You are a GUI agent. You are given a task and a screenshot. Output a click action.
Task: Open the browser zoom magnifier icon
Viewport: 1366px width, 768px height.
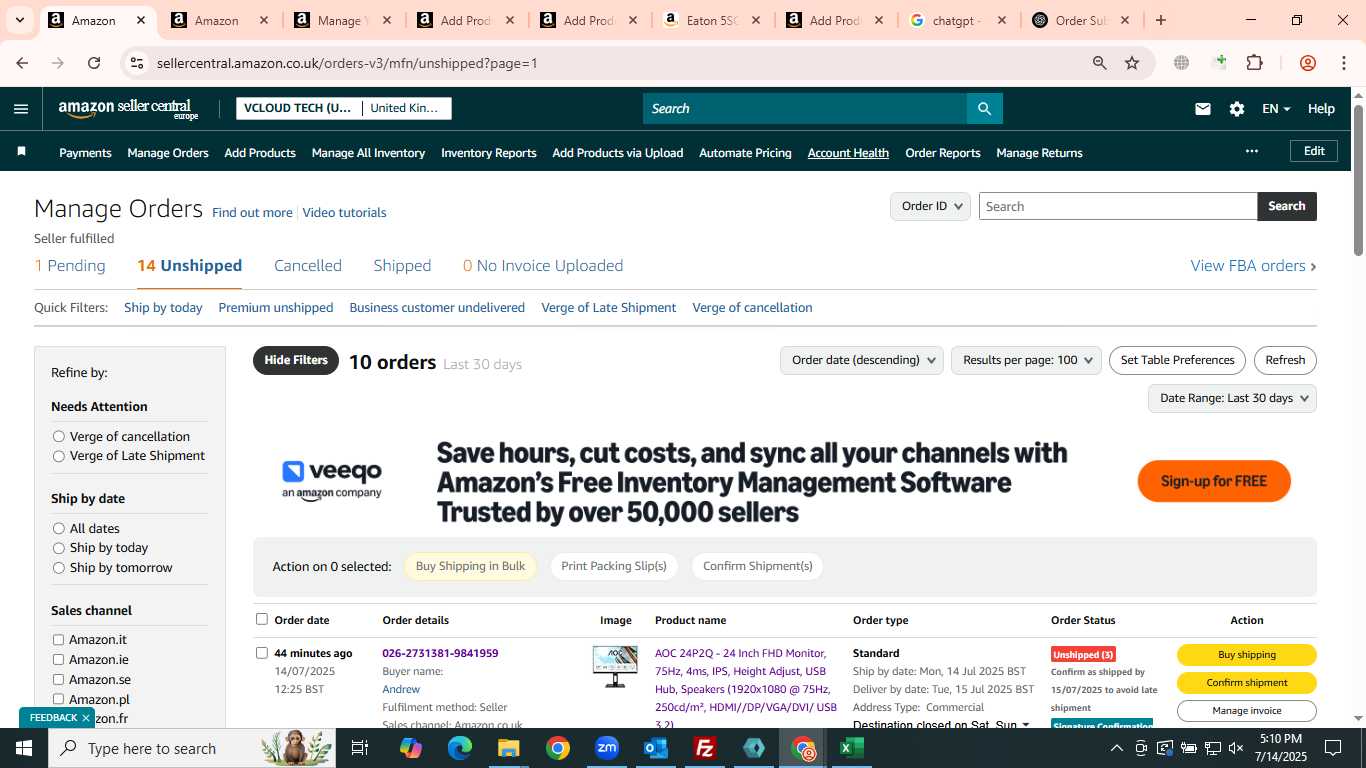click(1100, 63)
